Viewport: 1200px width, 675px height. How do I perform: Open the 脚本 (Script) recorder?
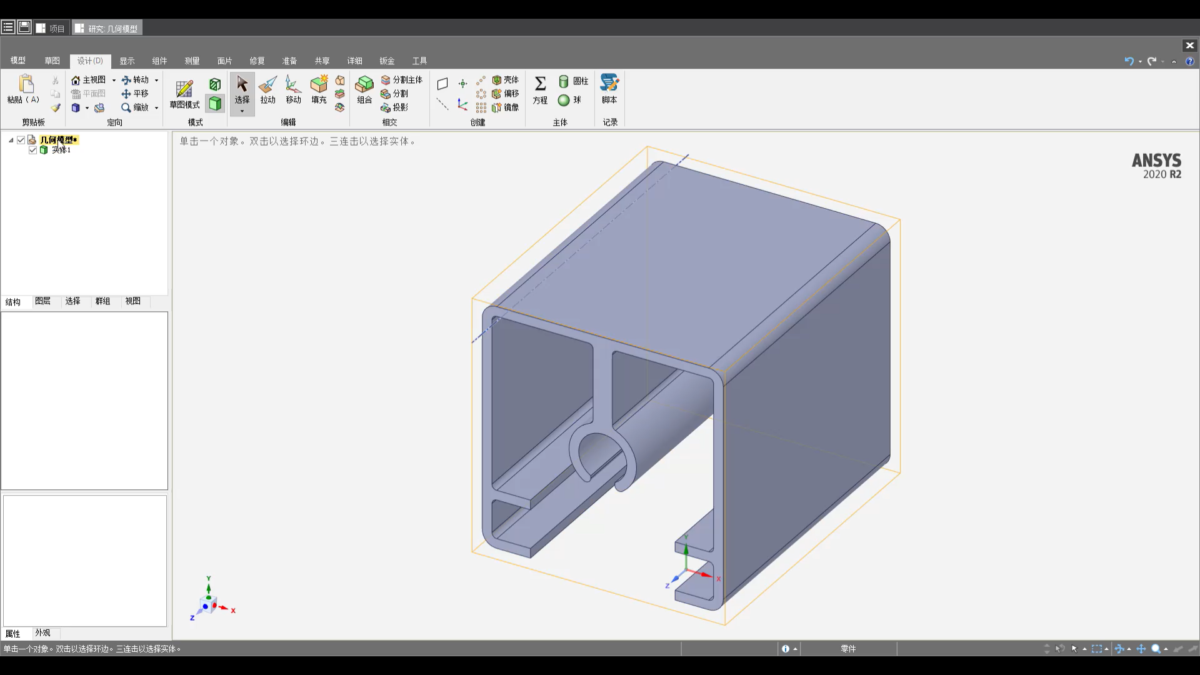(x=609, y=90)
